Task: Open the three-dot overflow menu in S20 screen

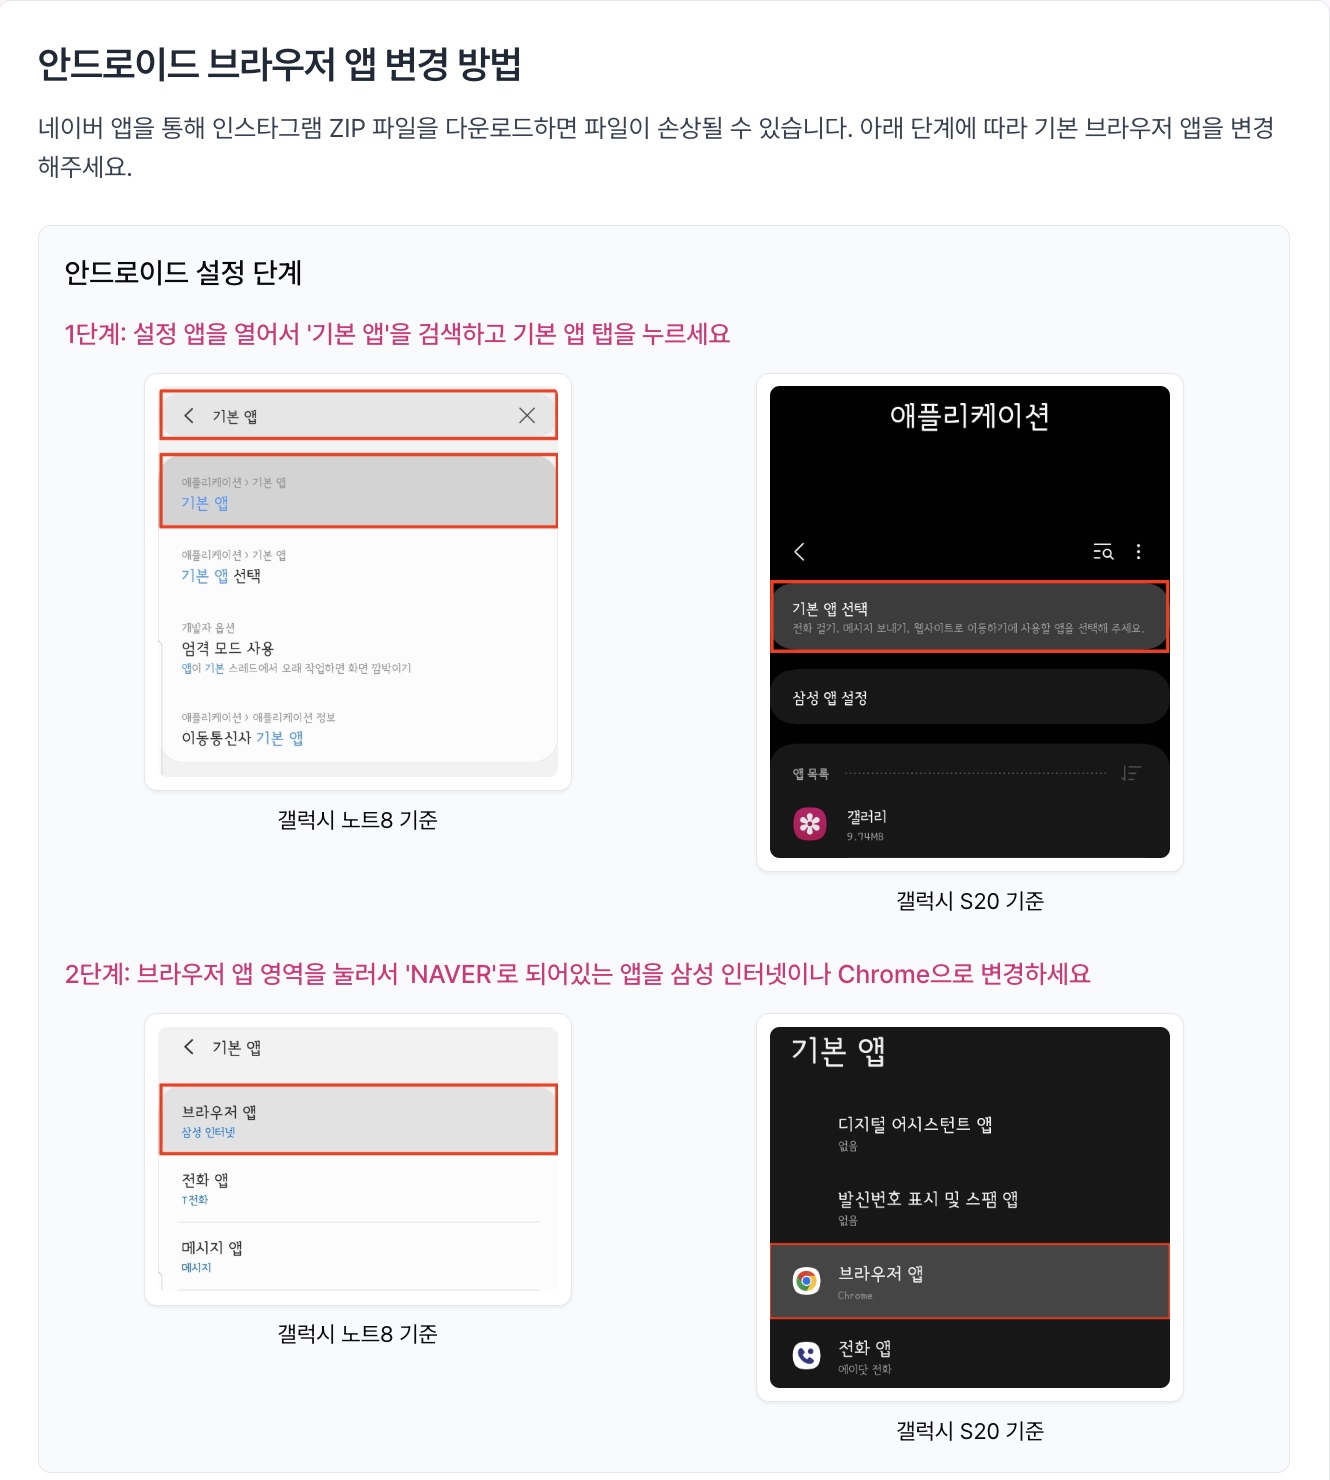Action: pyautogui.click(x=1138, y=552)
